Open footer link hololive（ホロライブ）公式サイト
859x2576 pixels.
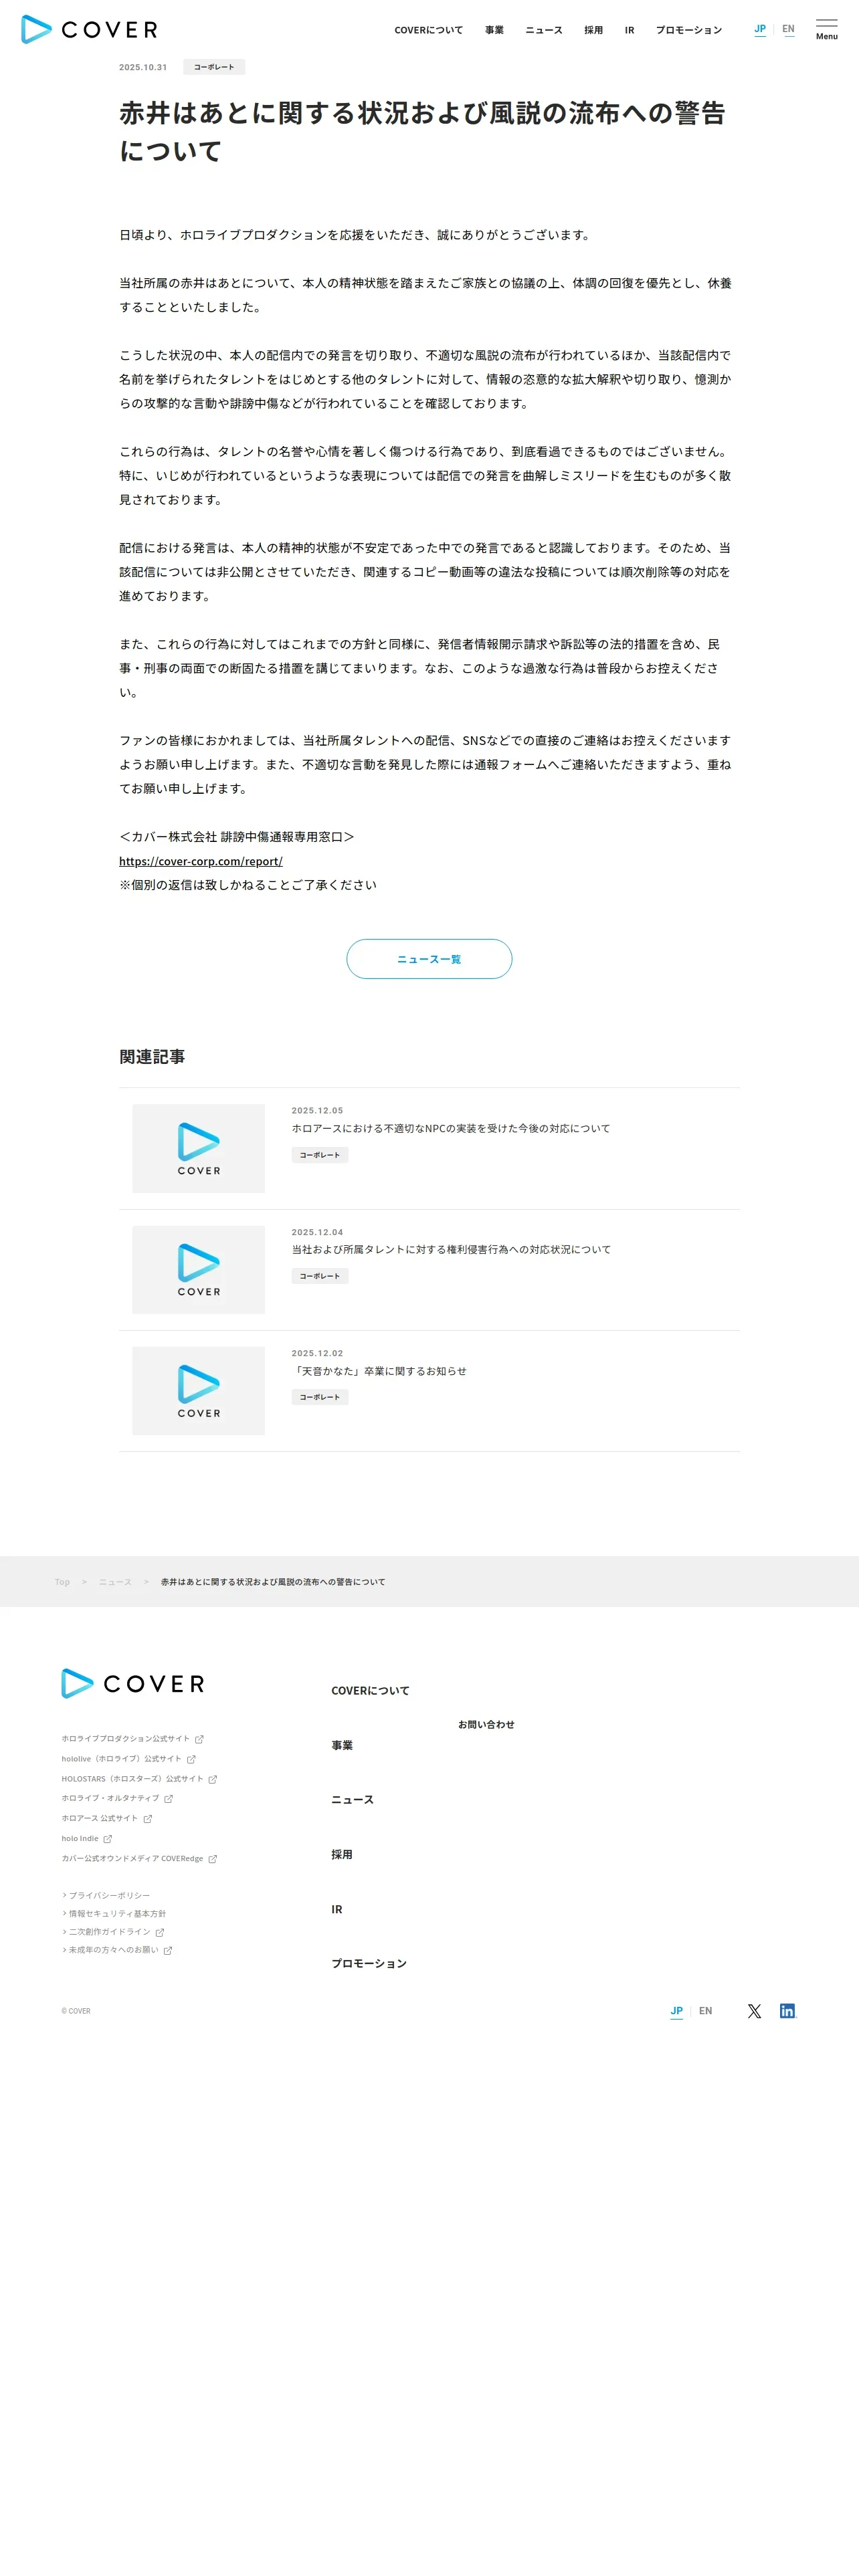(121, 1759)
